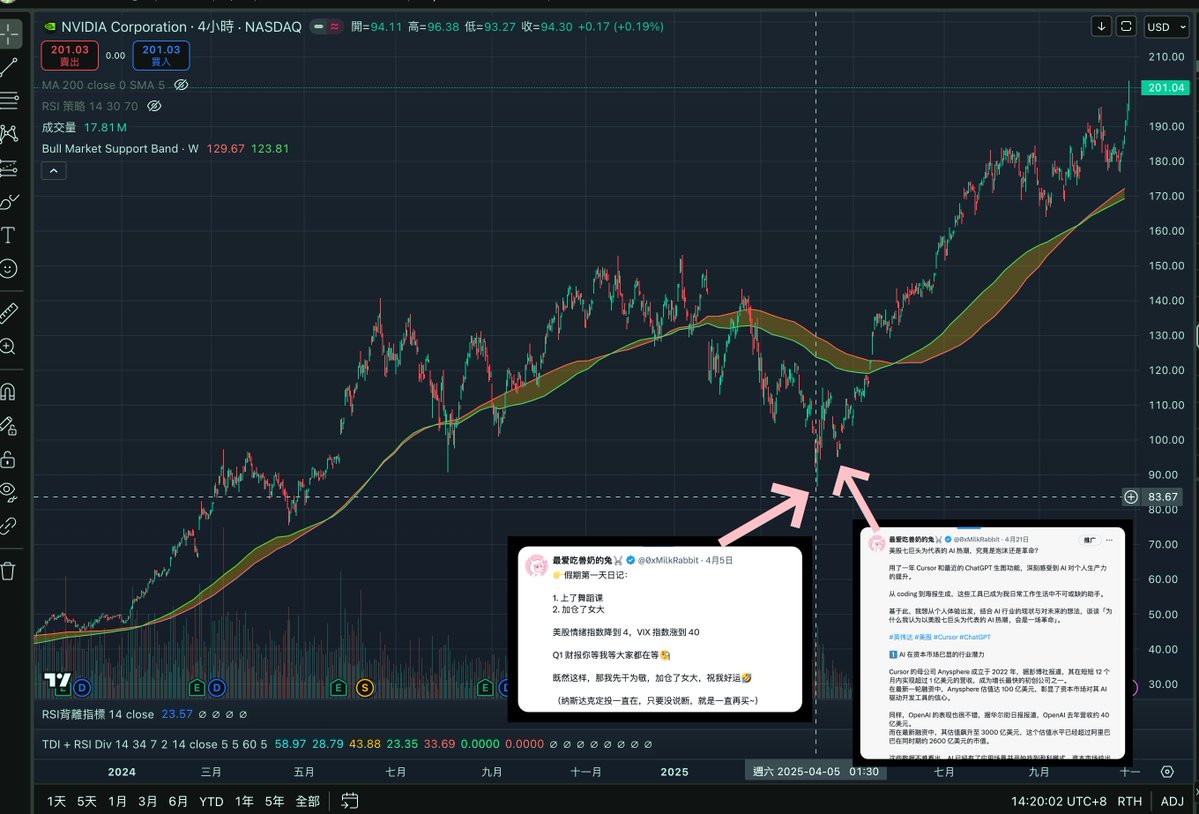Click the red 賣出 sell button
The image size is (1199, 814).
70,55
